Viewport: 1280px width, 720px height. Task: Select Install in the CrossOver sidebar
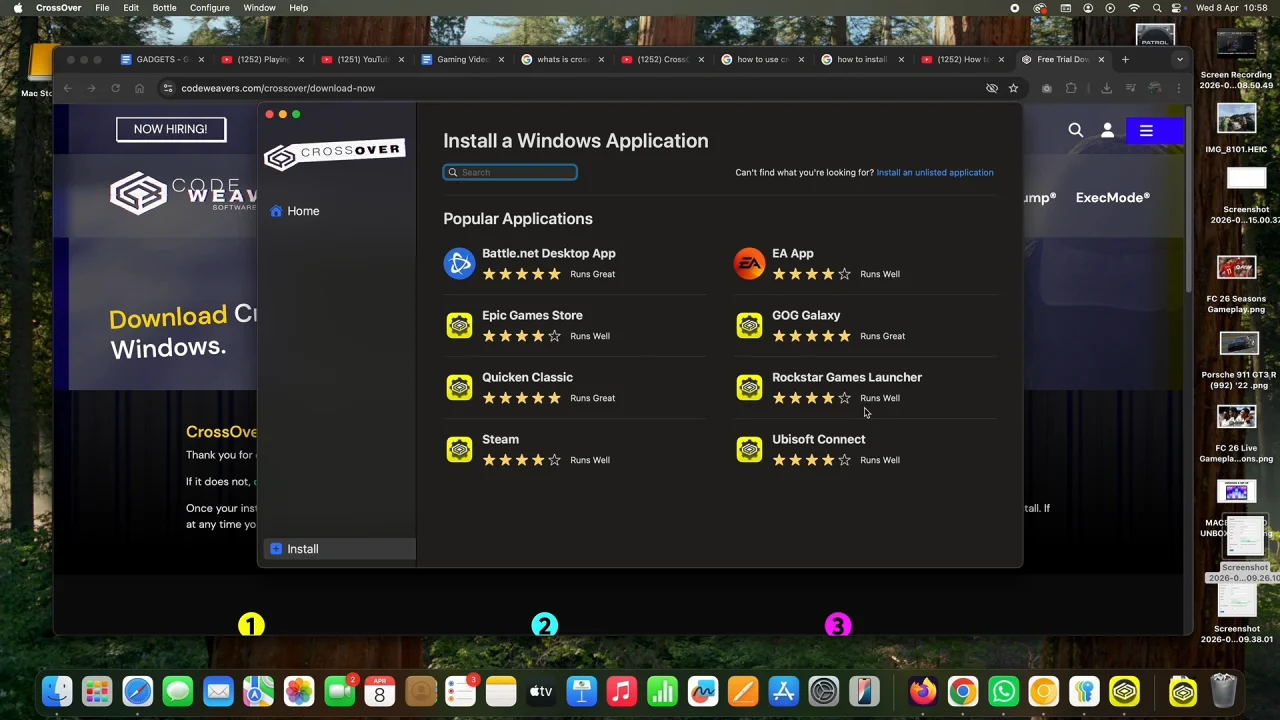coord(302,548)
